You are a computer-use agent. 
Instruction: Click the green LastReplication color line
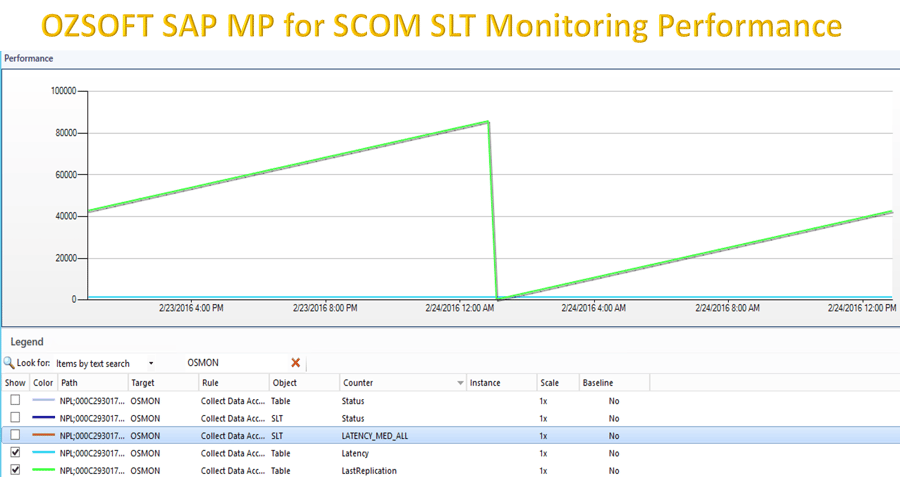[x=44, y=470]
